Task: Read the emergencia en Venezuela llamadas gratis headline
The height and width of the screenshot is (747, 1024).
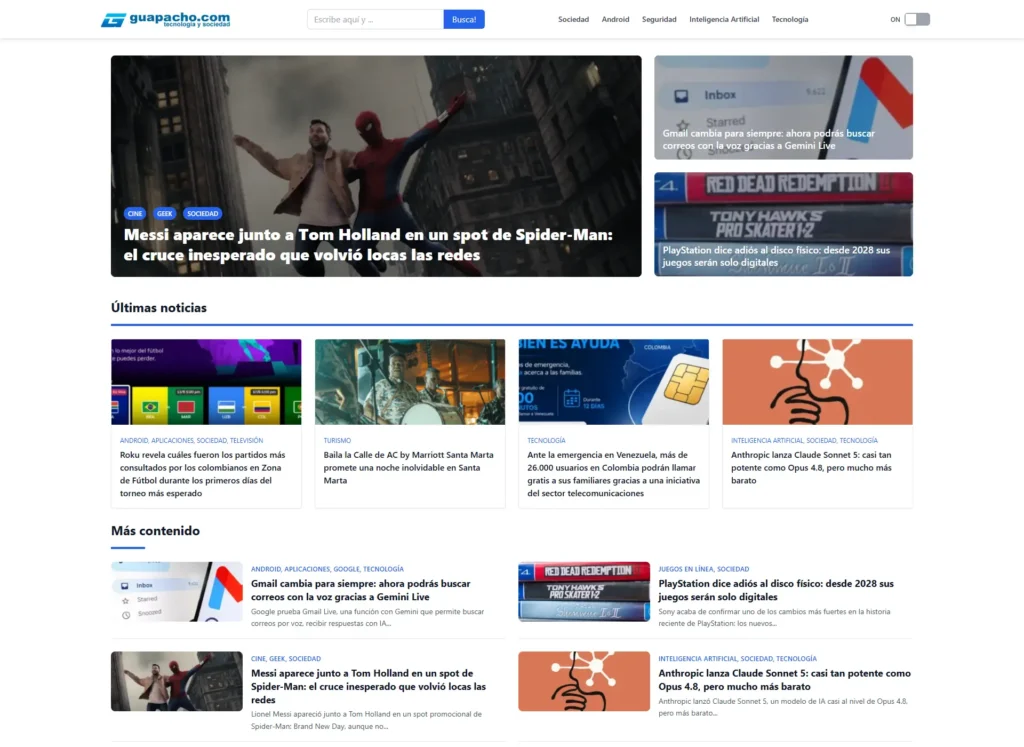Action: [x=613, y=474]
